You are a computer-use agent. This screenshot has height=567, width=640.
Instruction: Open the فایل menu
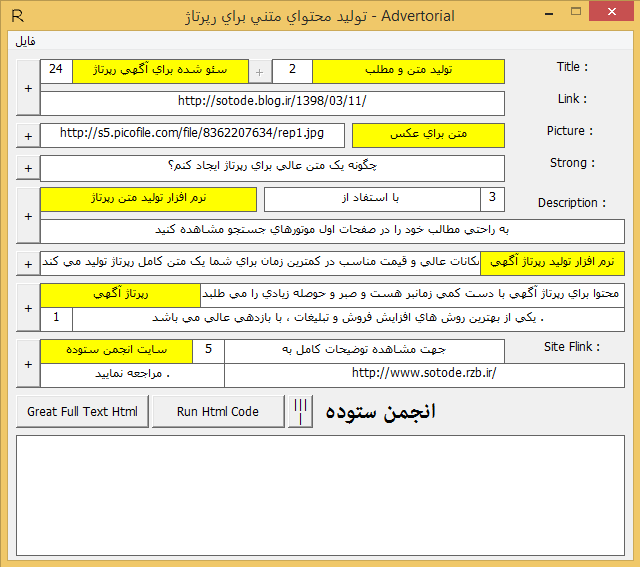click(25, 43)
